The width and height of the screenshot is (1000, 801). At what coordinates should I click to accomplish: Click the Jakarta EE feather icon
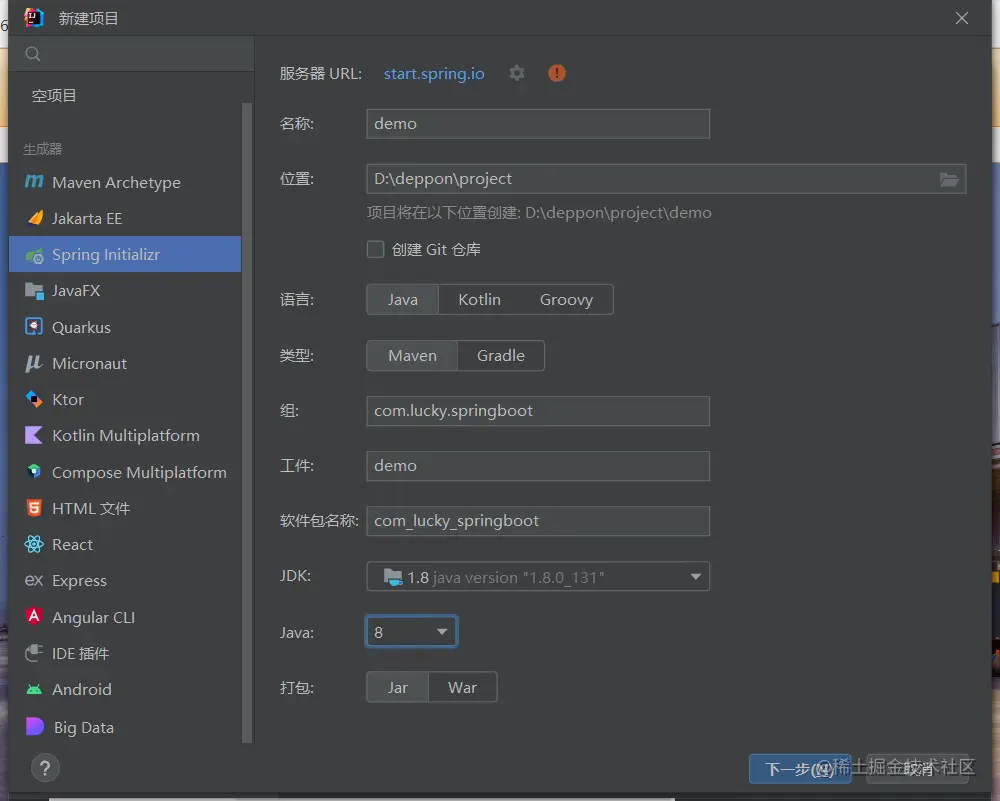pos(35,218)
